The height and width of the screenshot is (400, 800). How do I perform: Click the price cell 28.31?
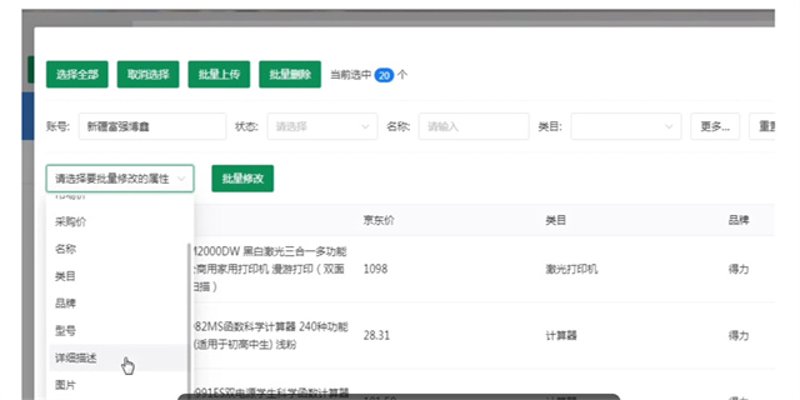tap(377, 336)
